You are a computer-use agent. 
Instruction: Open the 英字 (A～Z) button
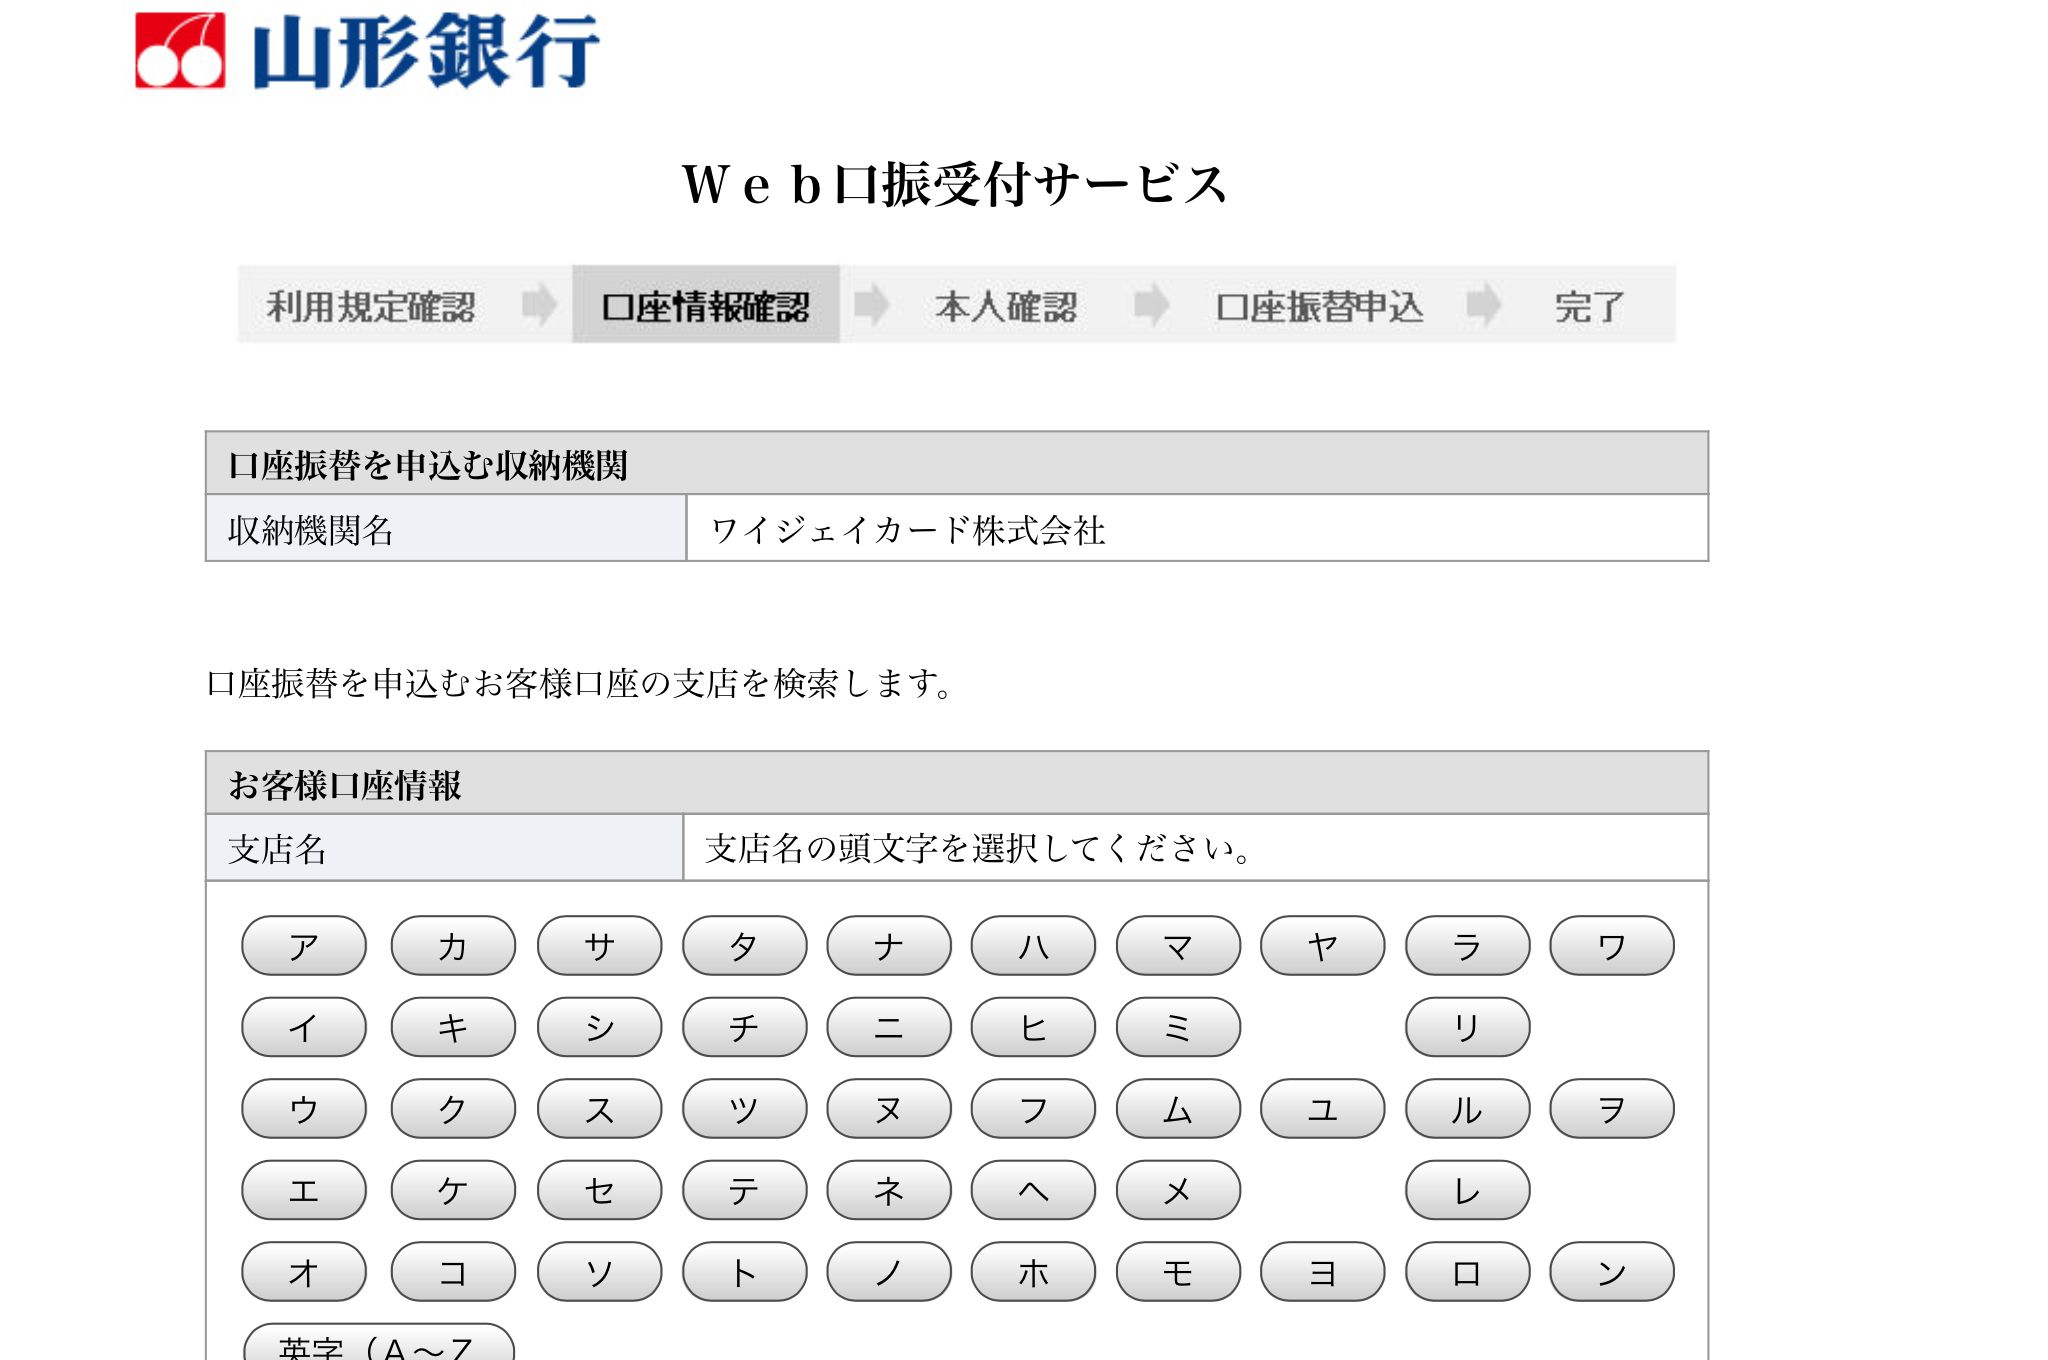379,1342
